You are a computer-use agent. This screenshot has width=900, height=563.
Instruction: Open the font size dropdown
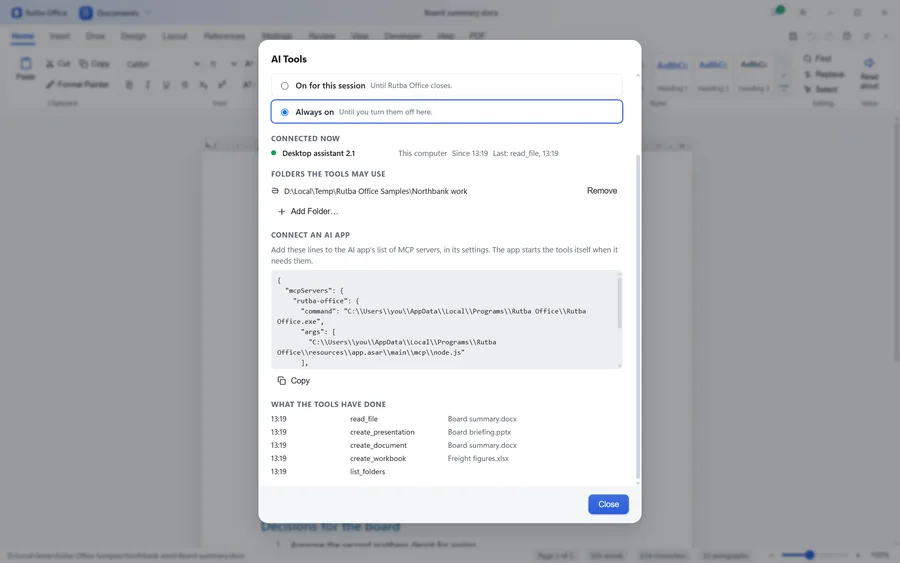click(x=234, y=64)
